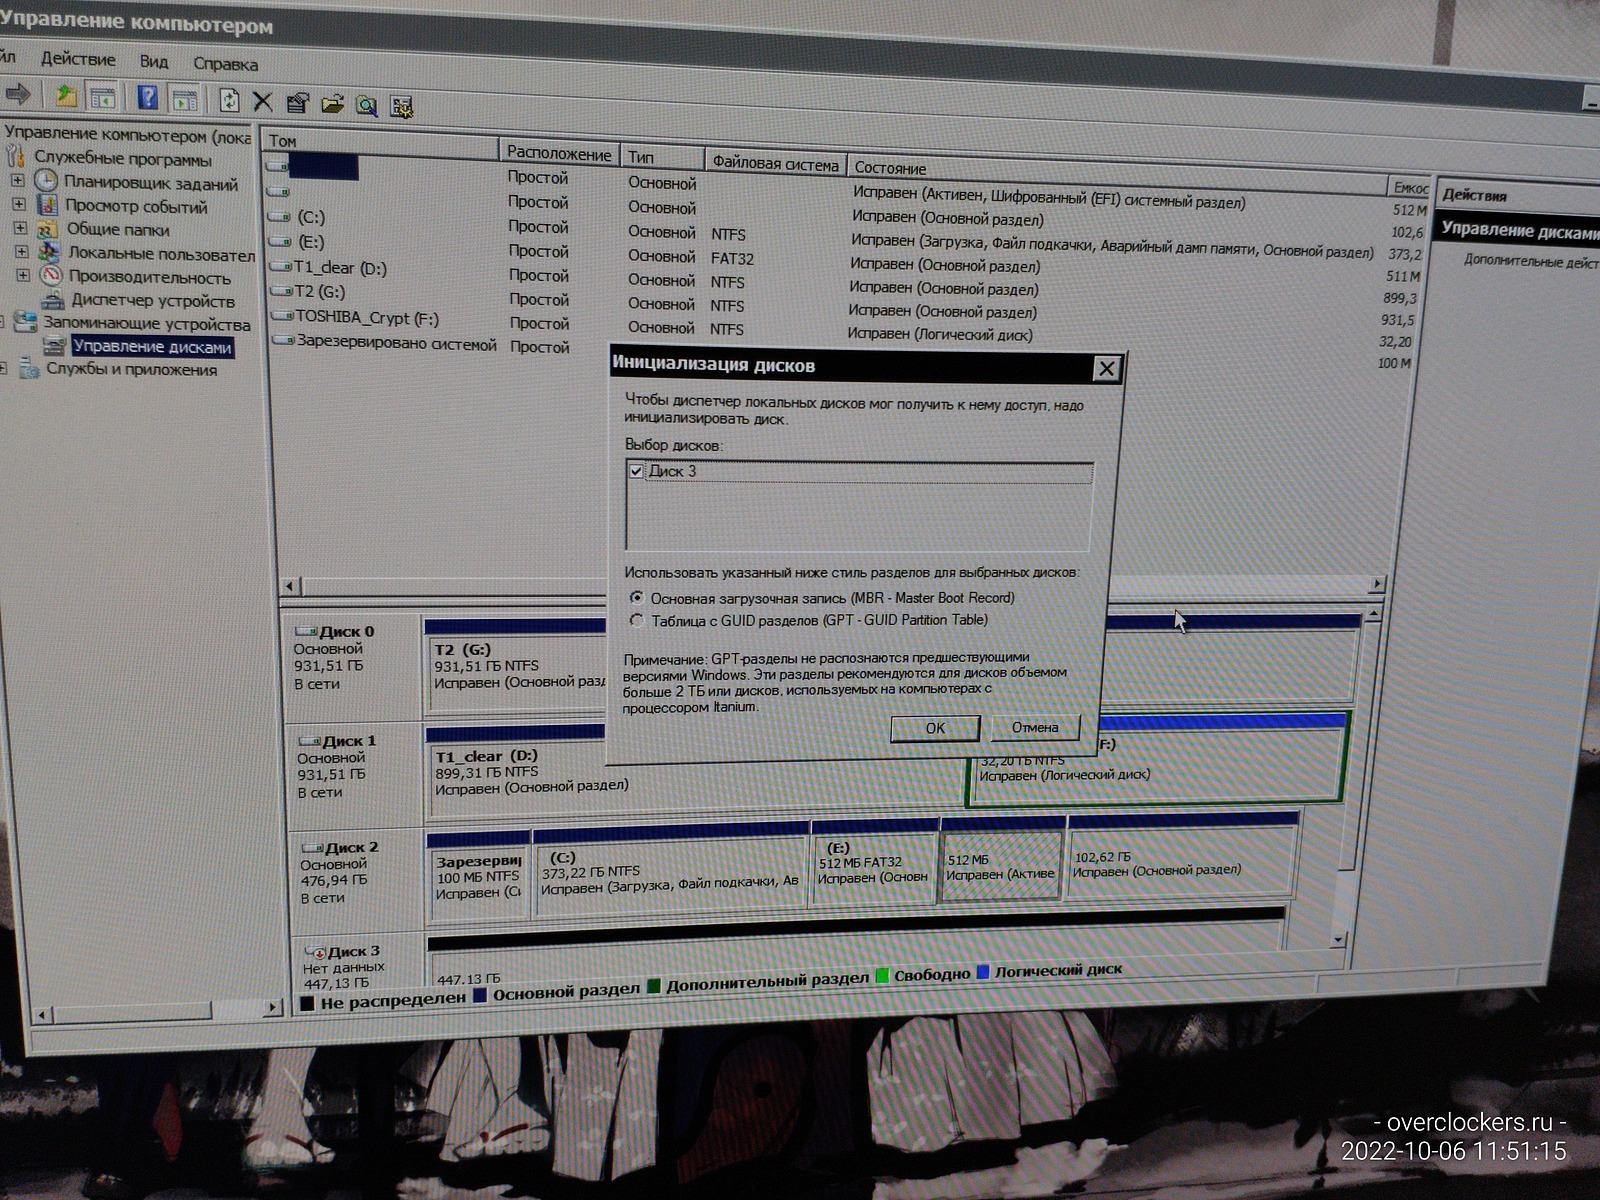Click OK in the Инициализация дисков dialog

935,728
